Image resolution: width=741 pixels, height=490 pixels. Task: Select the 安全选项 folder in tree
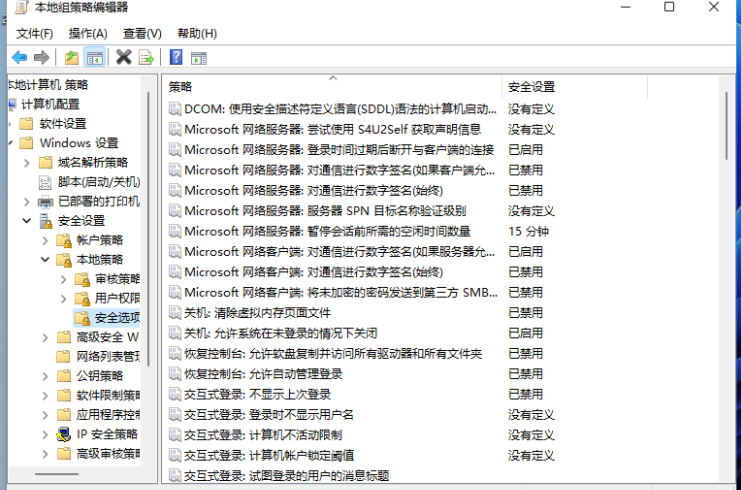click(x=116, y=318)
